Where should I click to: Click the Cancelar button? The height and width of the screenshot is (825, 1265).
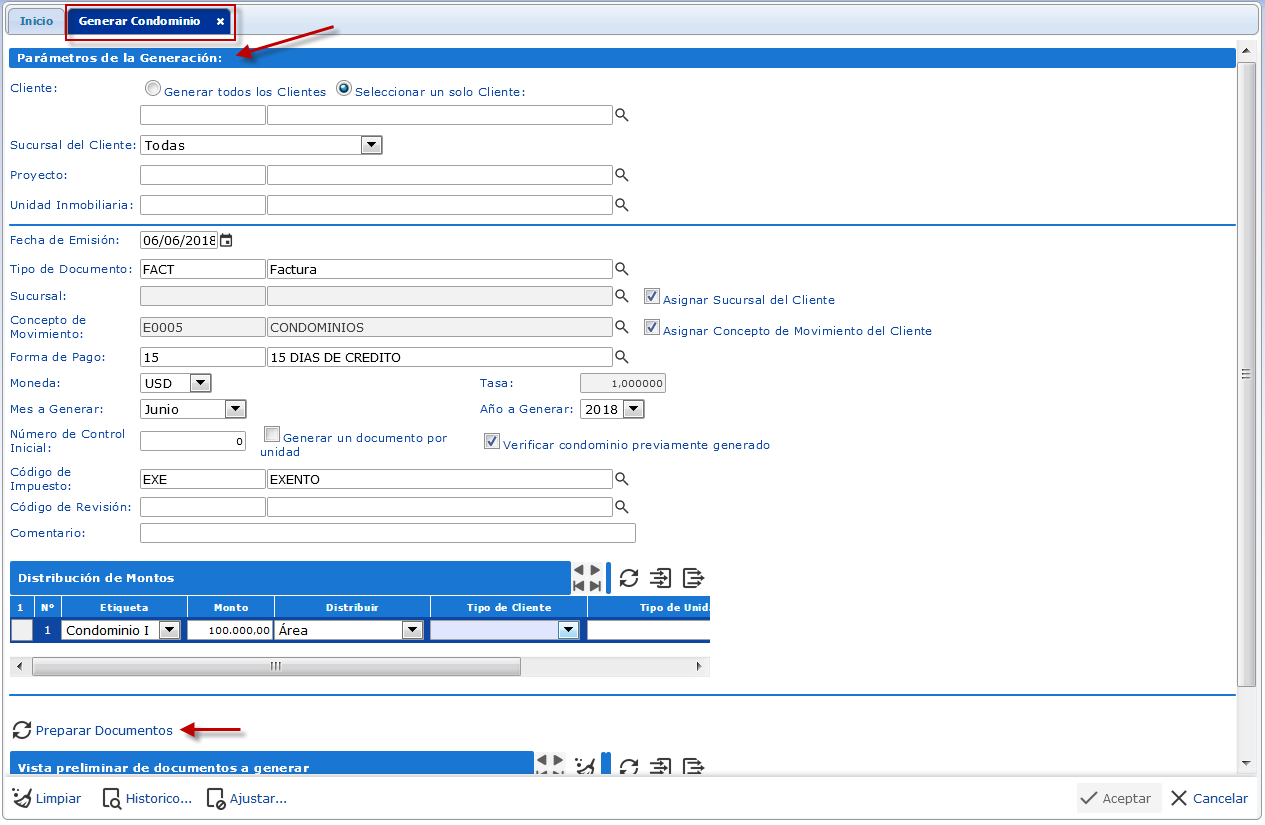[1209, 798]
